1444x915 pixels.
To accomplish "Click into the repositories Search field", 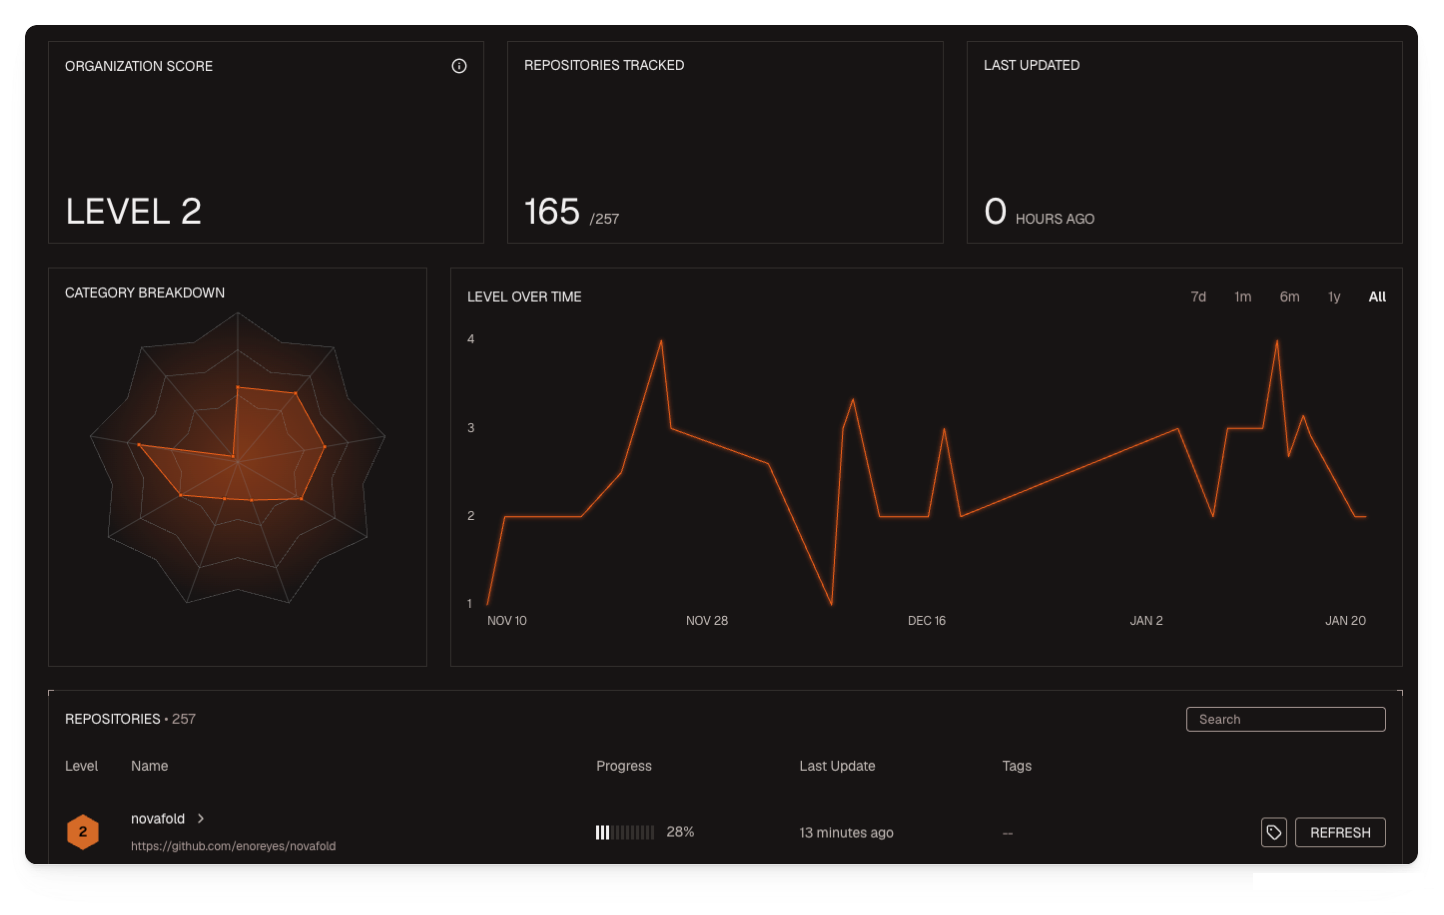I will pyautogui.click(x=1285, y=719).
